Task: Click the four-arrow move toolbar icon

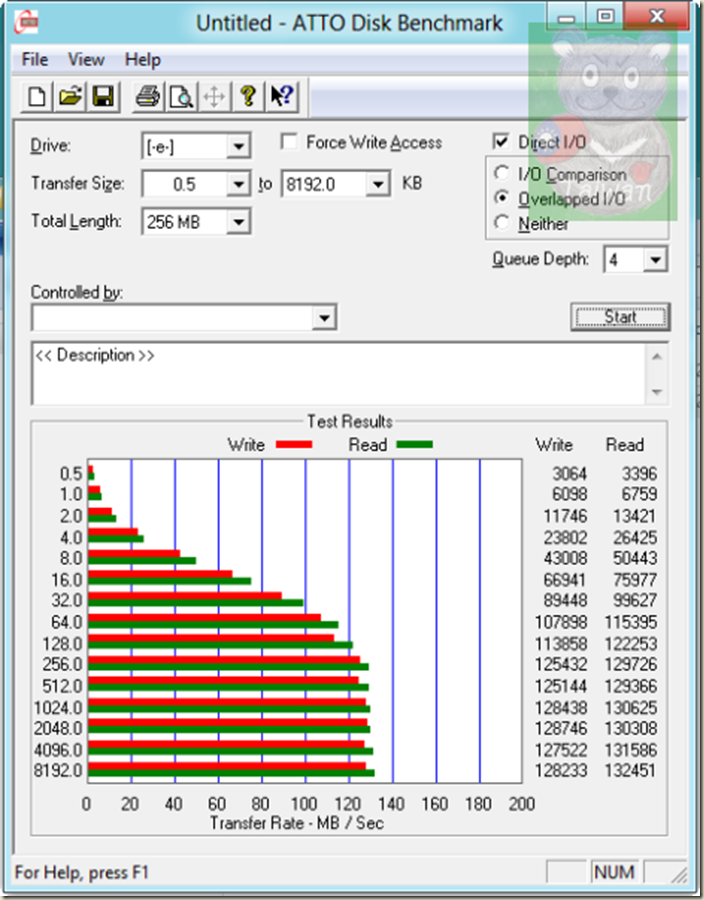Action: tap(214, 96)
